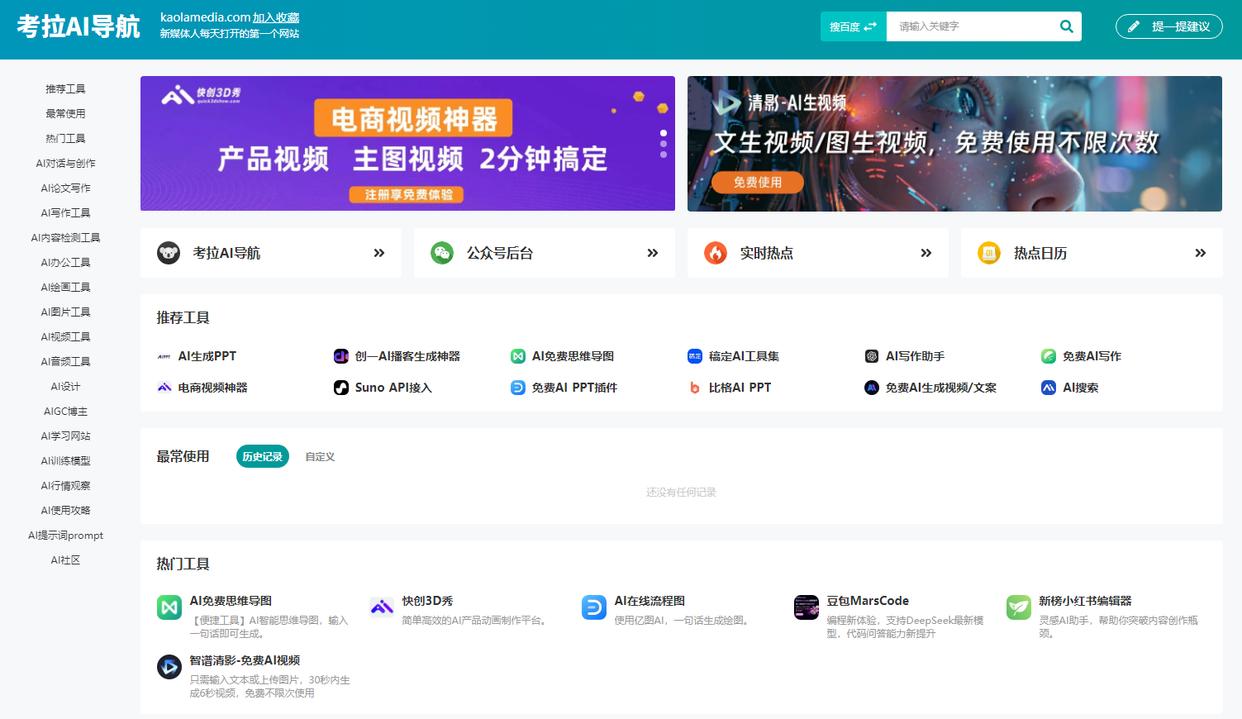Click the 比格AI PPT icon
1242x719 pixels.
(695, 387)
